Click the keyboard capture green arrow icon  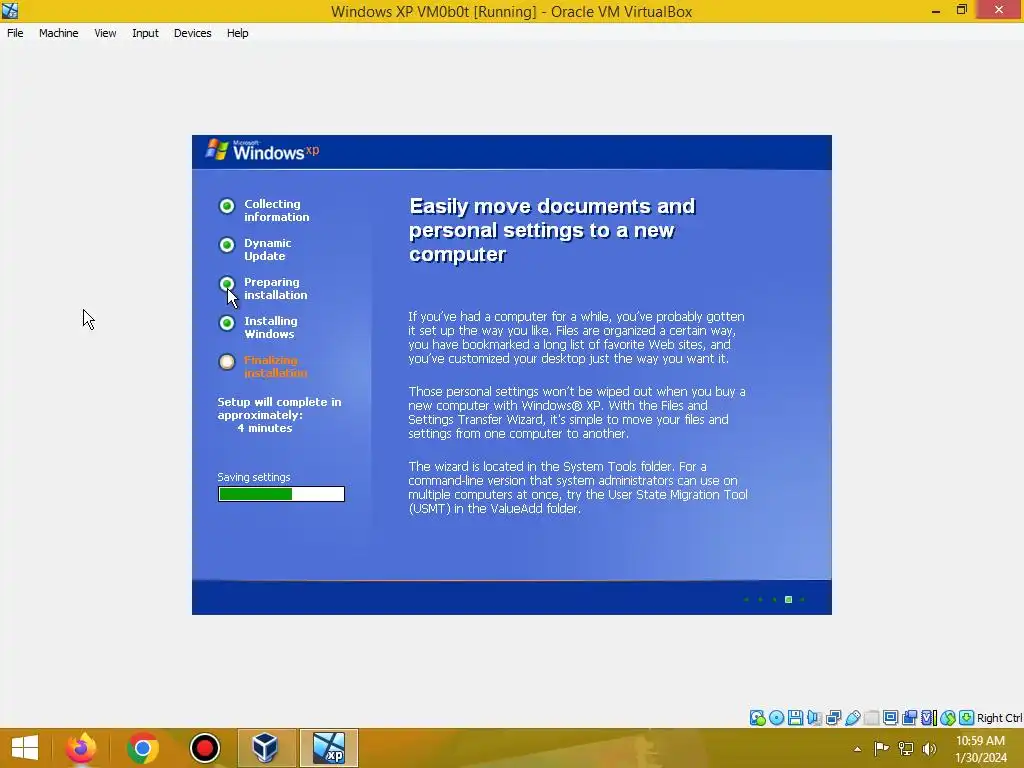pyautogui.click(x=967, y=718)
